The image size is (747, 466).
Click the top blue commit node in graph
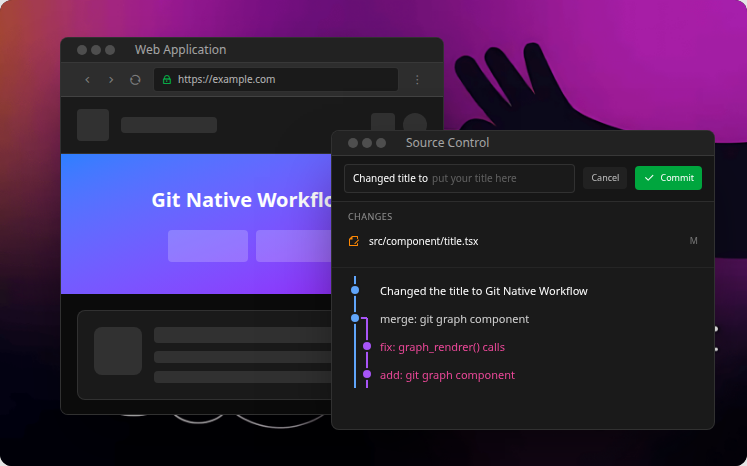(355, 290)
